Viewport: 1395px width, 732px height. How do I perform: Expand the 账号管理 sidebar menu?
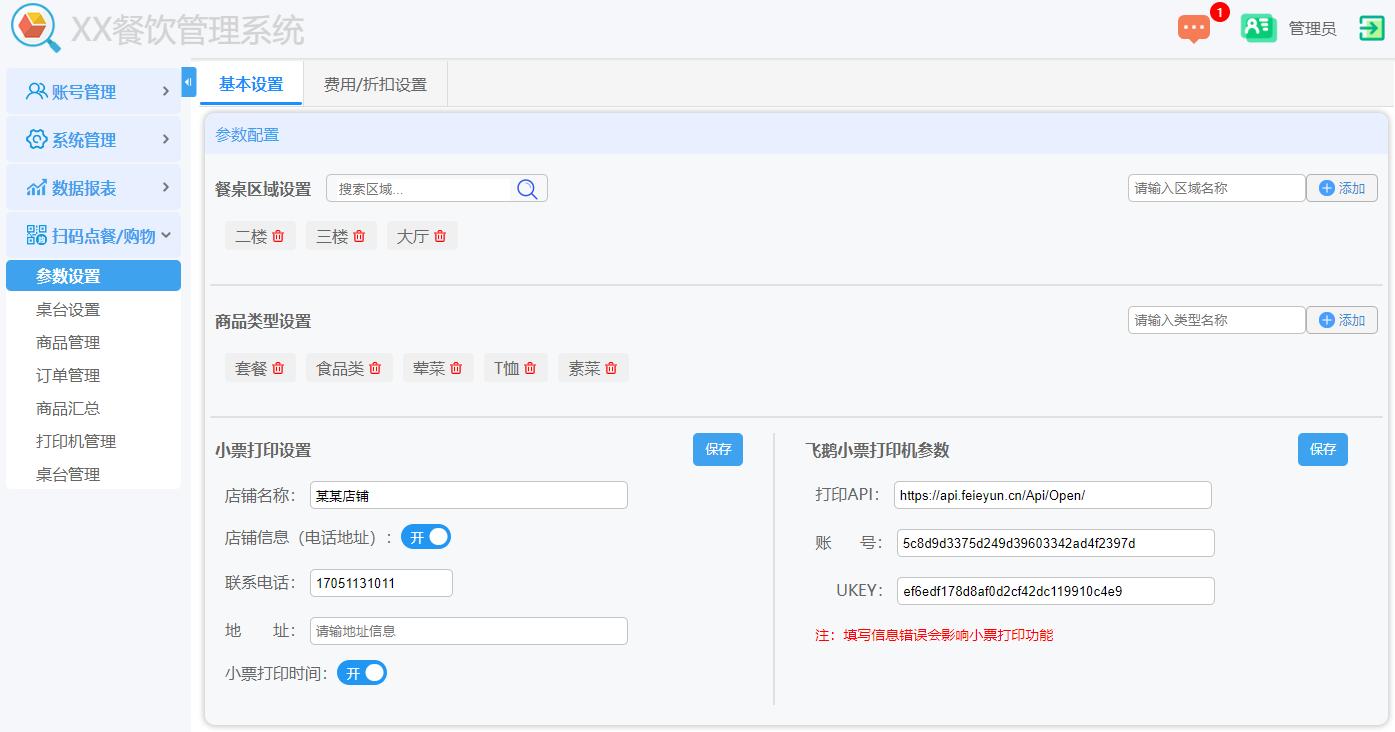(93, 91)
